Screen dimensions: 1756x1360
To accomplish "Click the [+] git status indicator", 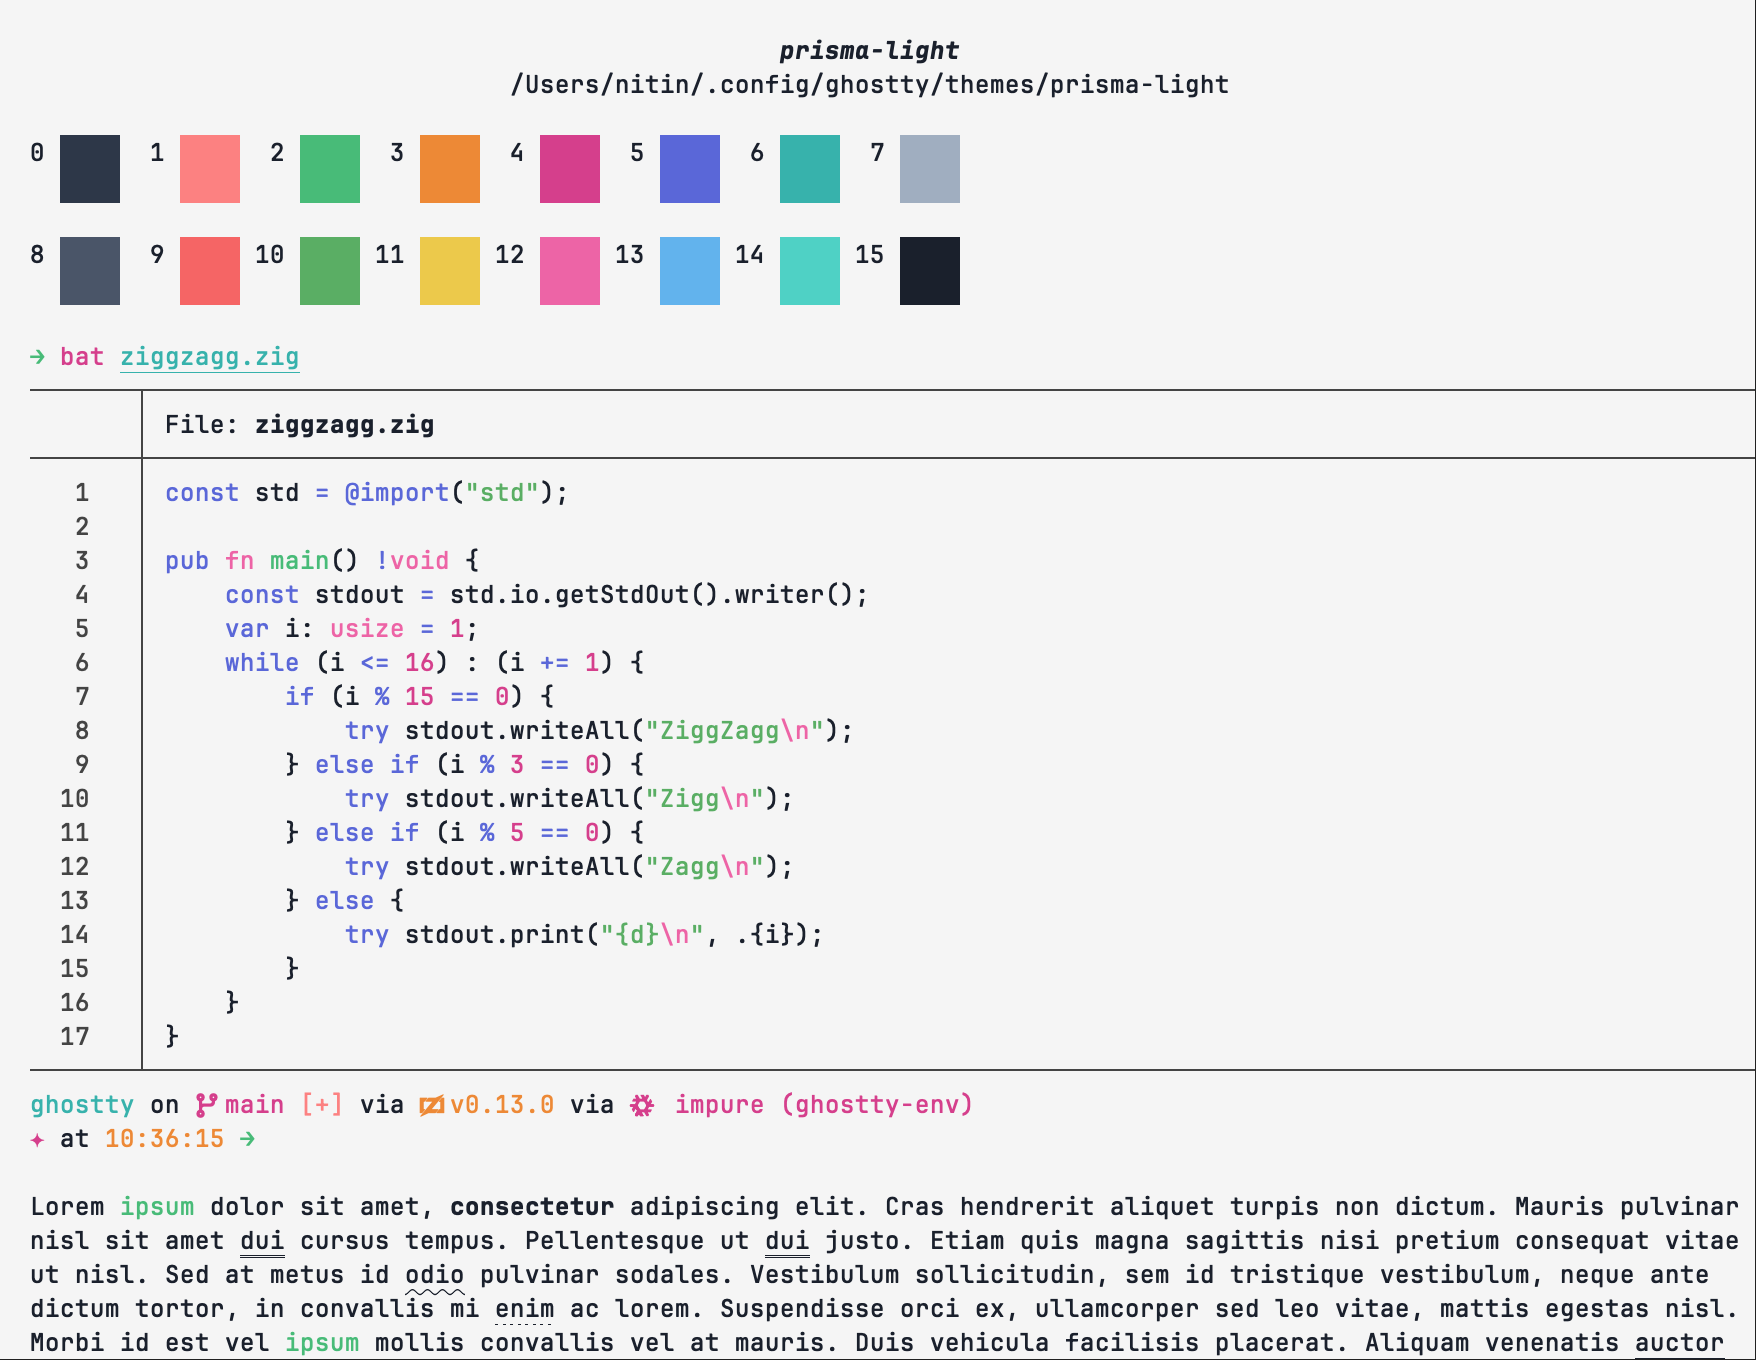I will 322,1105.
